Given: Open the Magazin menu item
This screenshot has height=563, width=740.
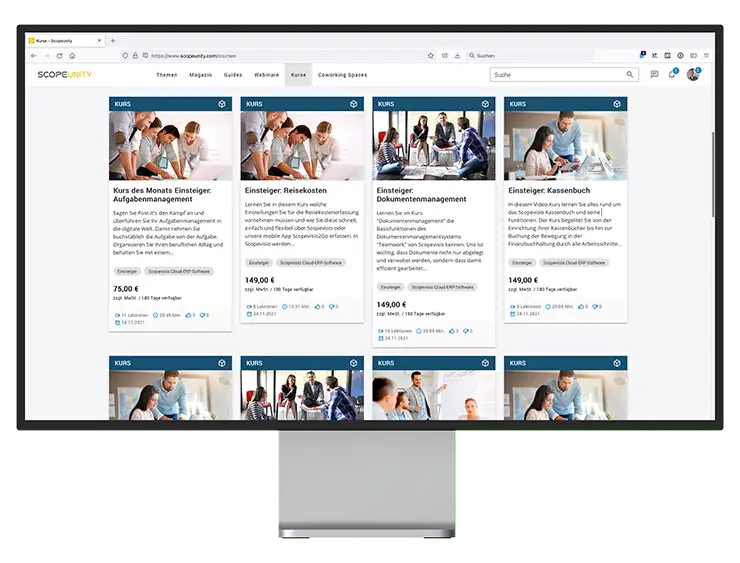Looking at the screenshot, I should point(201,75).
